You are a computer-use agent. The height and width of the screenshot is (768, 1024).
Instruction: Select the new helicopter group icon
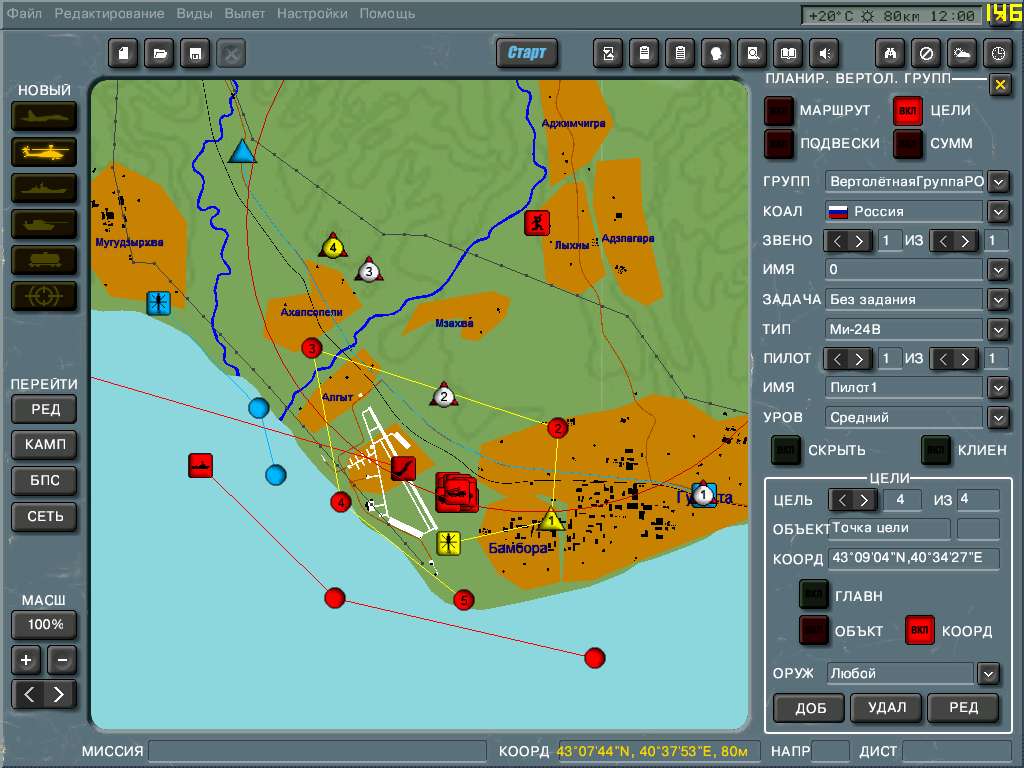(x=44, y=152)
